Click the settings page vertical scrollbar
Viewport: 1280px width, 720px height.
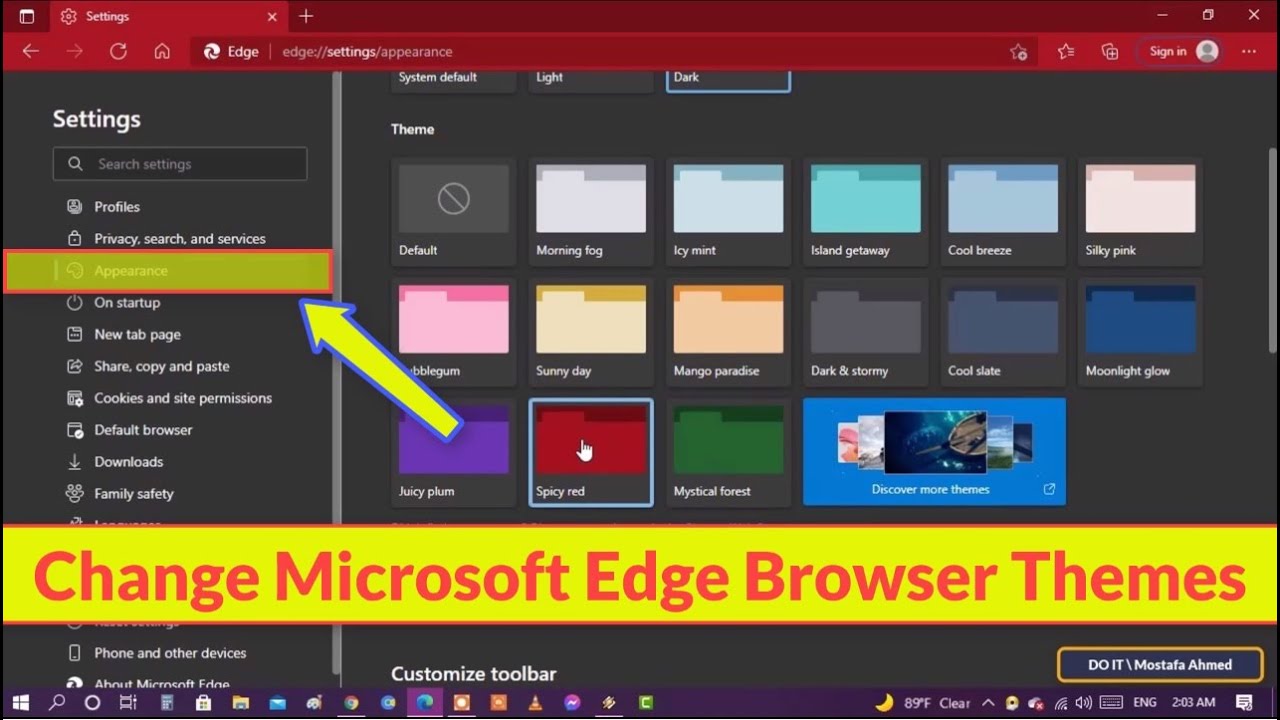1272,250
